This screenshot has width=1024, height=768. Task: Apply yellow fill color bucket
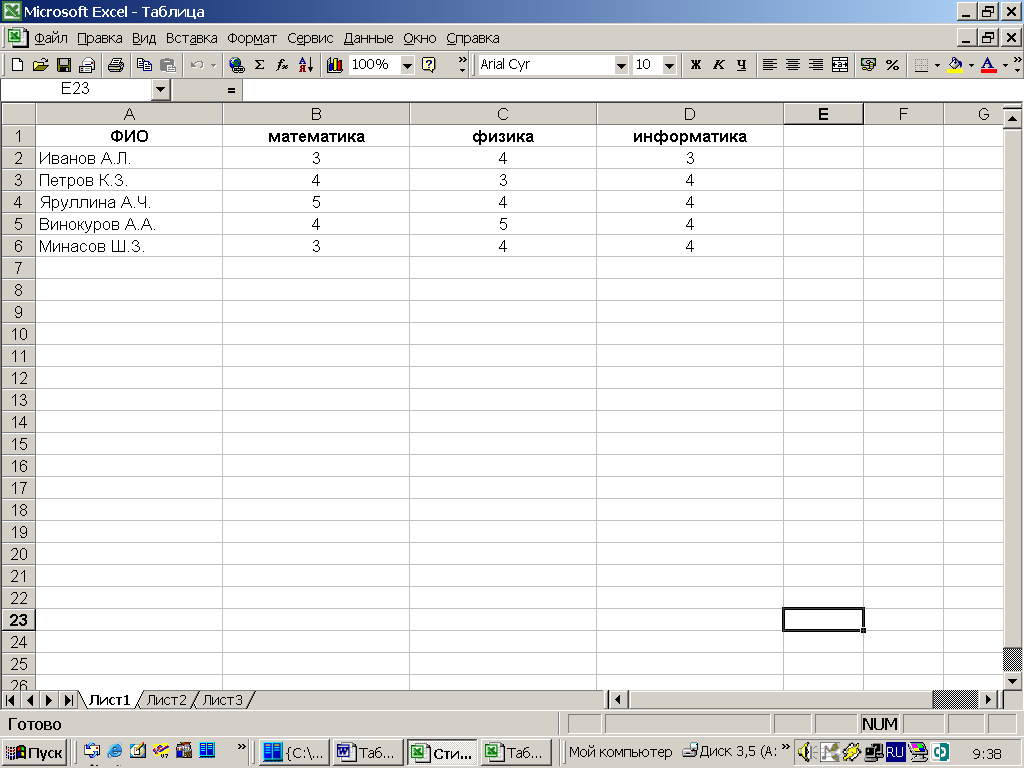[955, 65]
